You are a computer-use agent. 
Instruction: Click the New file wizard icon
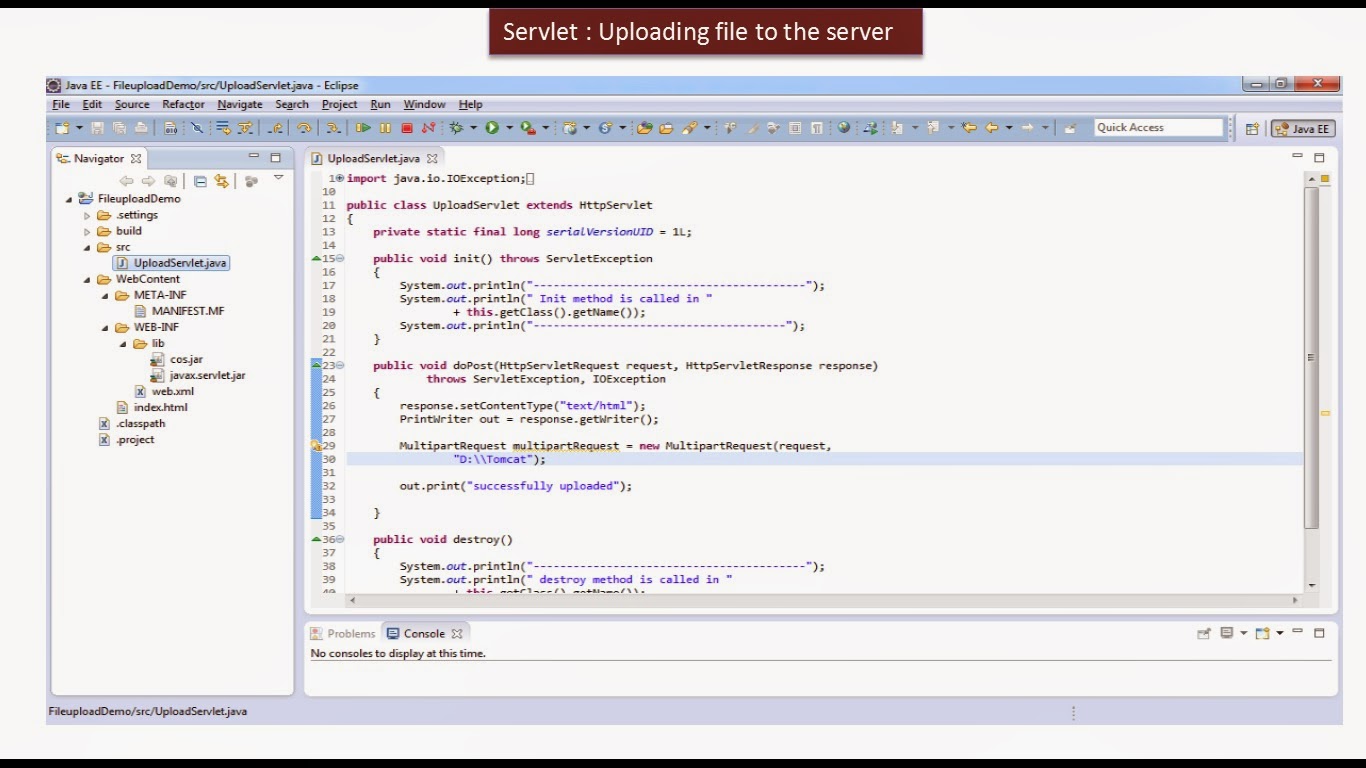pos(61,128)
